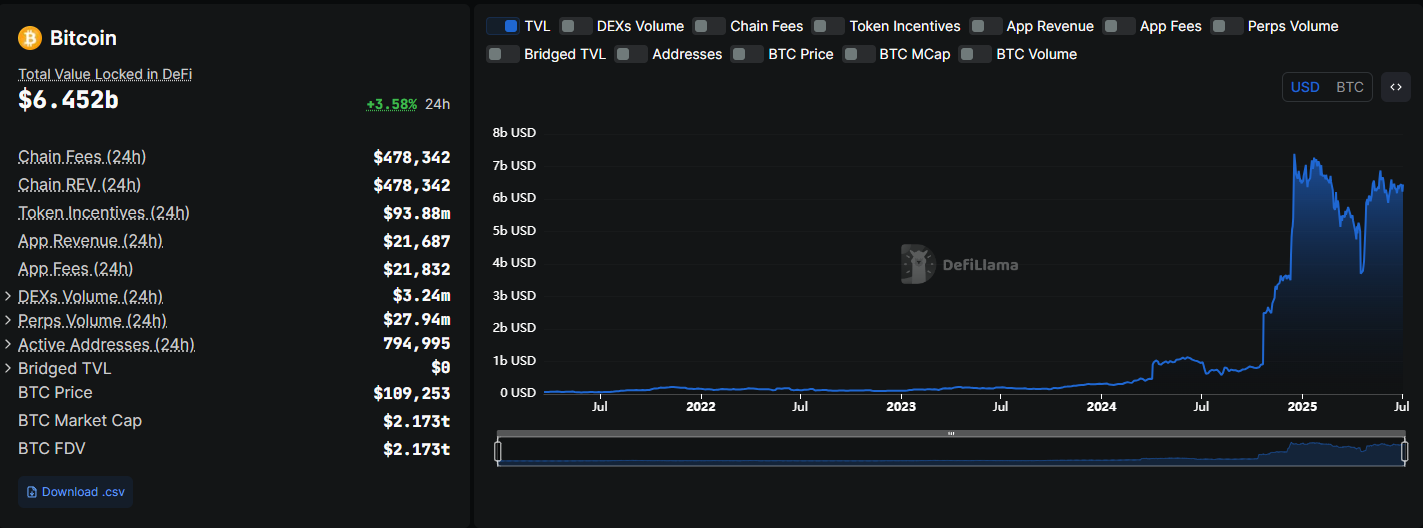Click the right handle of the range slider
Image resolution: width=1423 pixels, height=528 pixels.
point(1404,452)
